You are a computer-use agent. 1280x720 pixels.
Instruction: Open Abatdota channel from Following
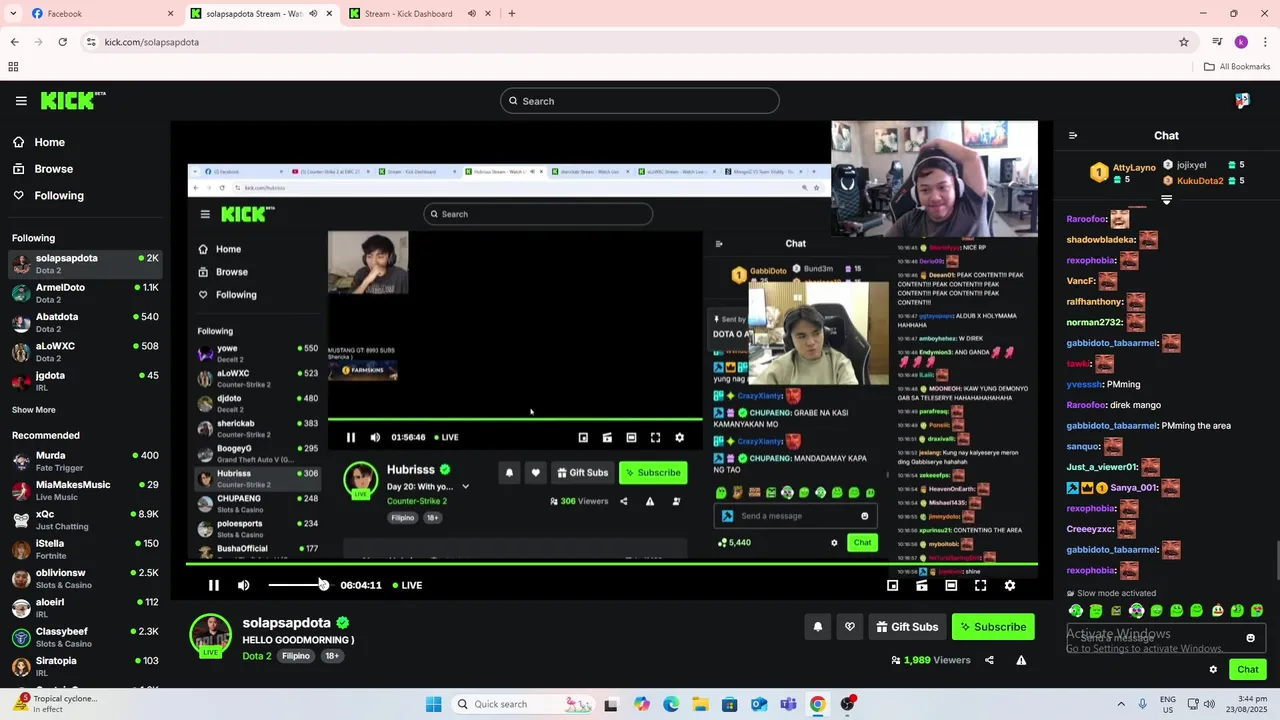pyautogui.click(x=86, y=322)
